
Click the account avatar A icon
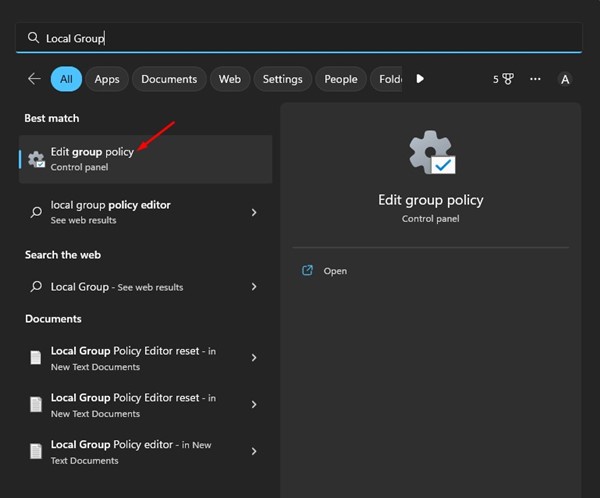tap(565, 79)
